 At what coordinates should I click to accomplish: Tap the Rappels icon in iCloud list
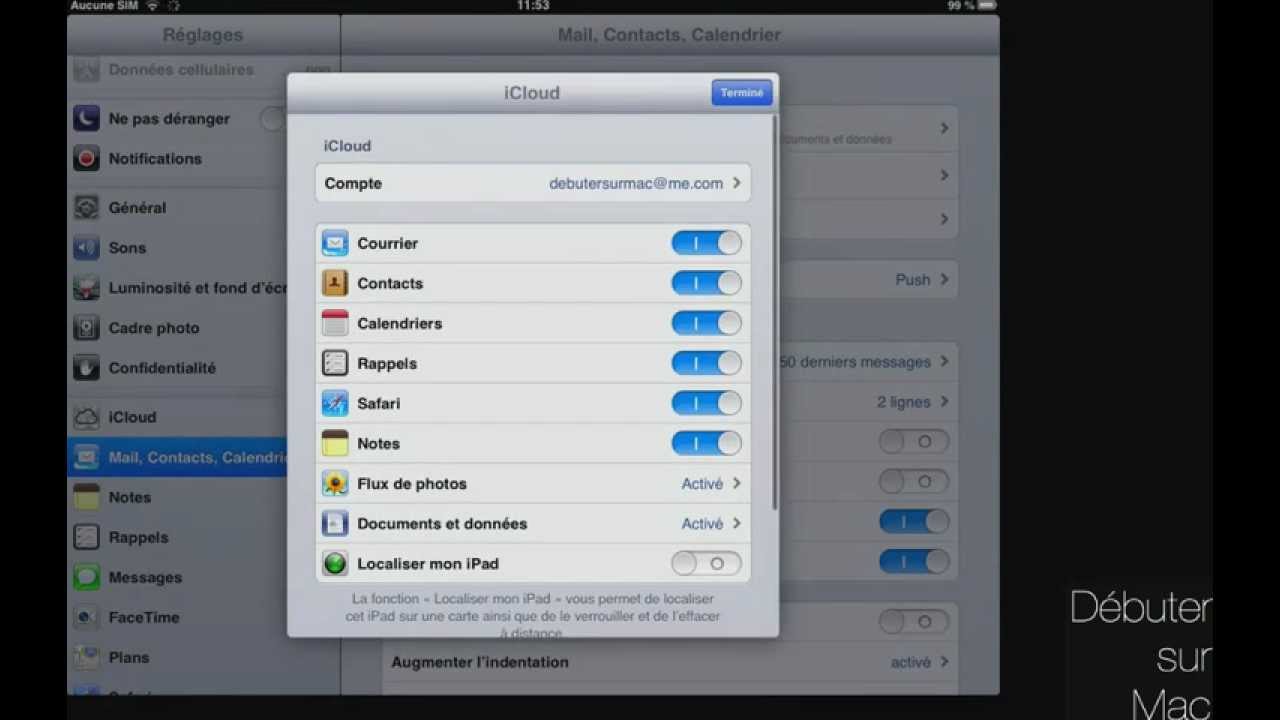335,363
